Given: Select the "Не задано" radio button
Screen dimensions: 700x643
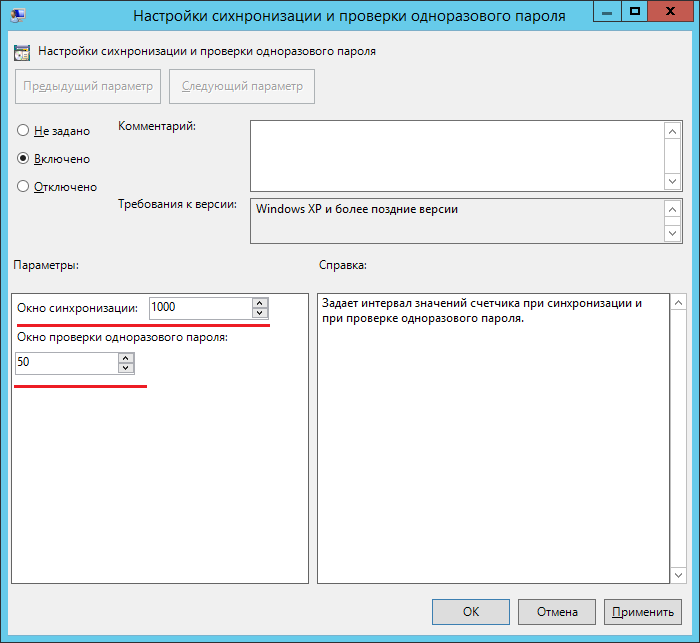Looking at the screenshot, I should click(x=24, y=131).
